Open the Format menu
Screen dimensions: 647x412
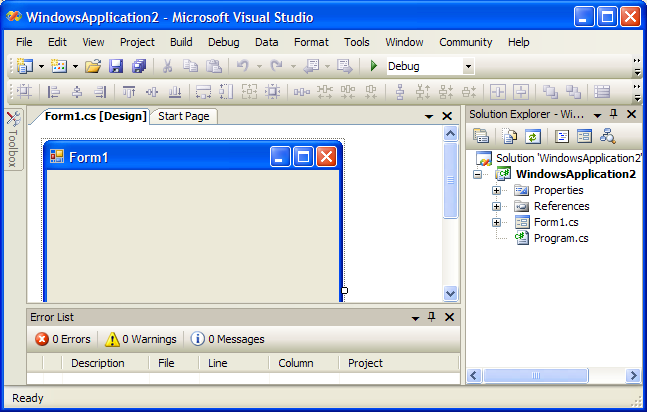coord(311,42)
